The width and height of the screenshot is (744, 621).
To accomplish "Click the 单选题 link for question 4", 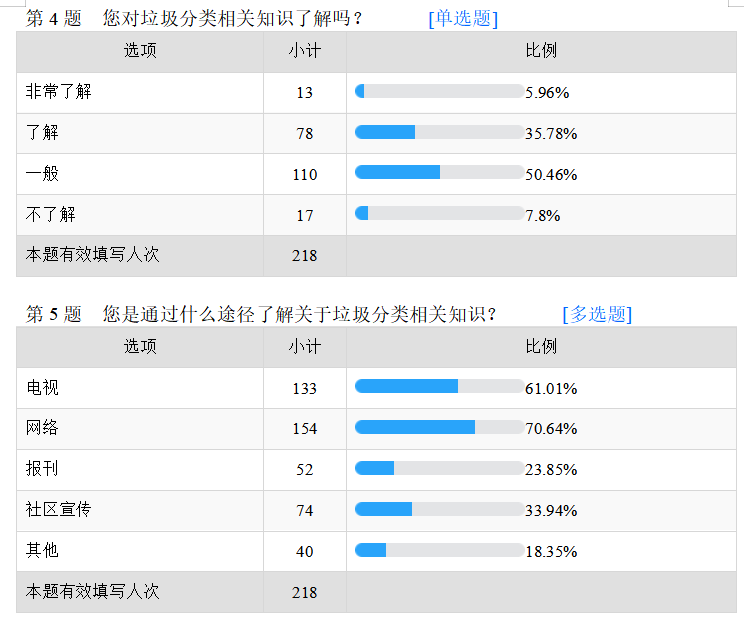I will click(x=463, y=19).
